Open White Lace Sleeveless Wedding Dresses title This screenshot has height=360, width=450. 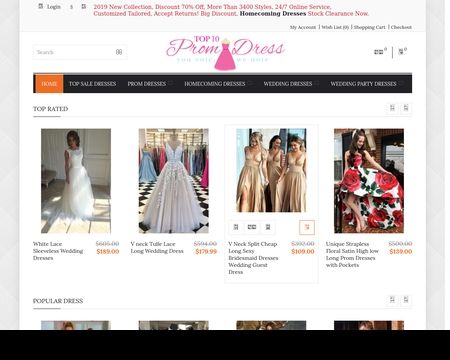(58, 251)
